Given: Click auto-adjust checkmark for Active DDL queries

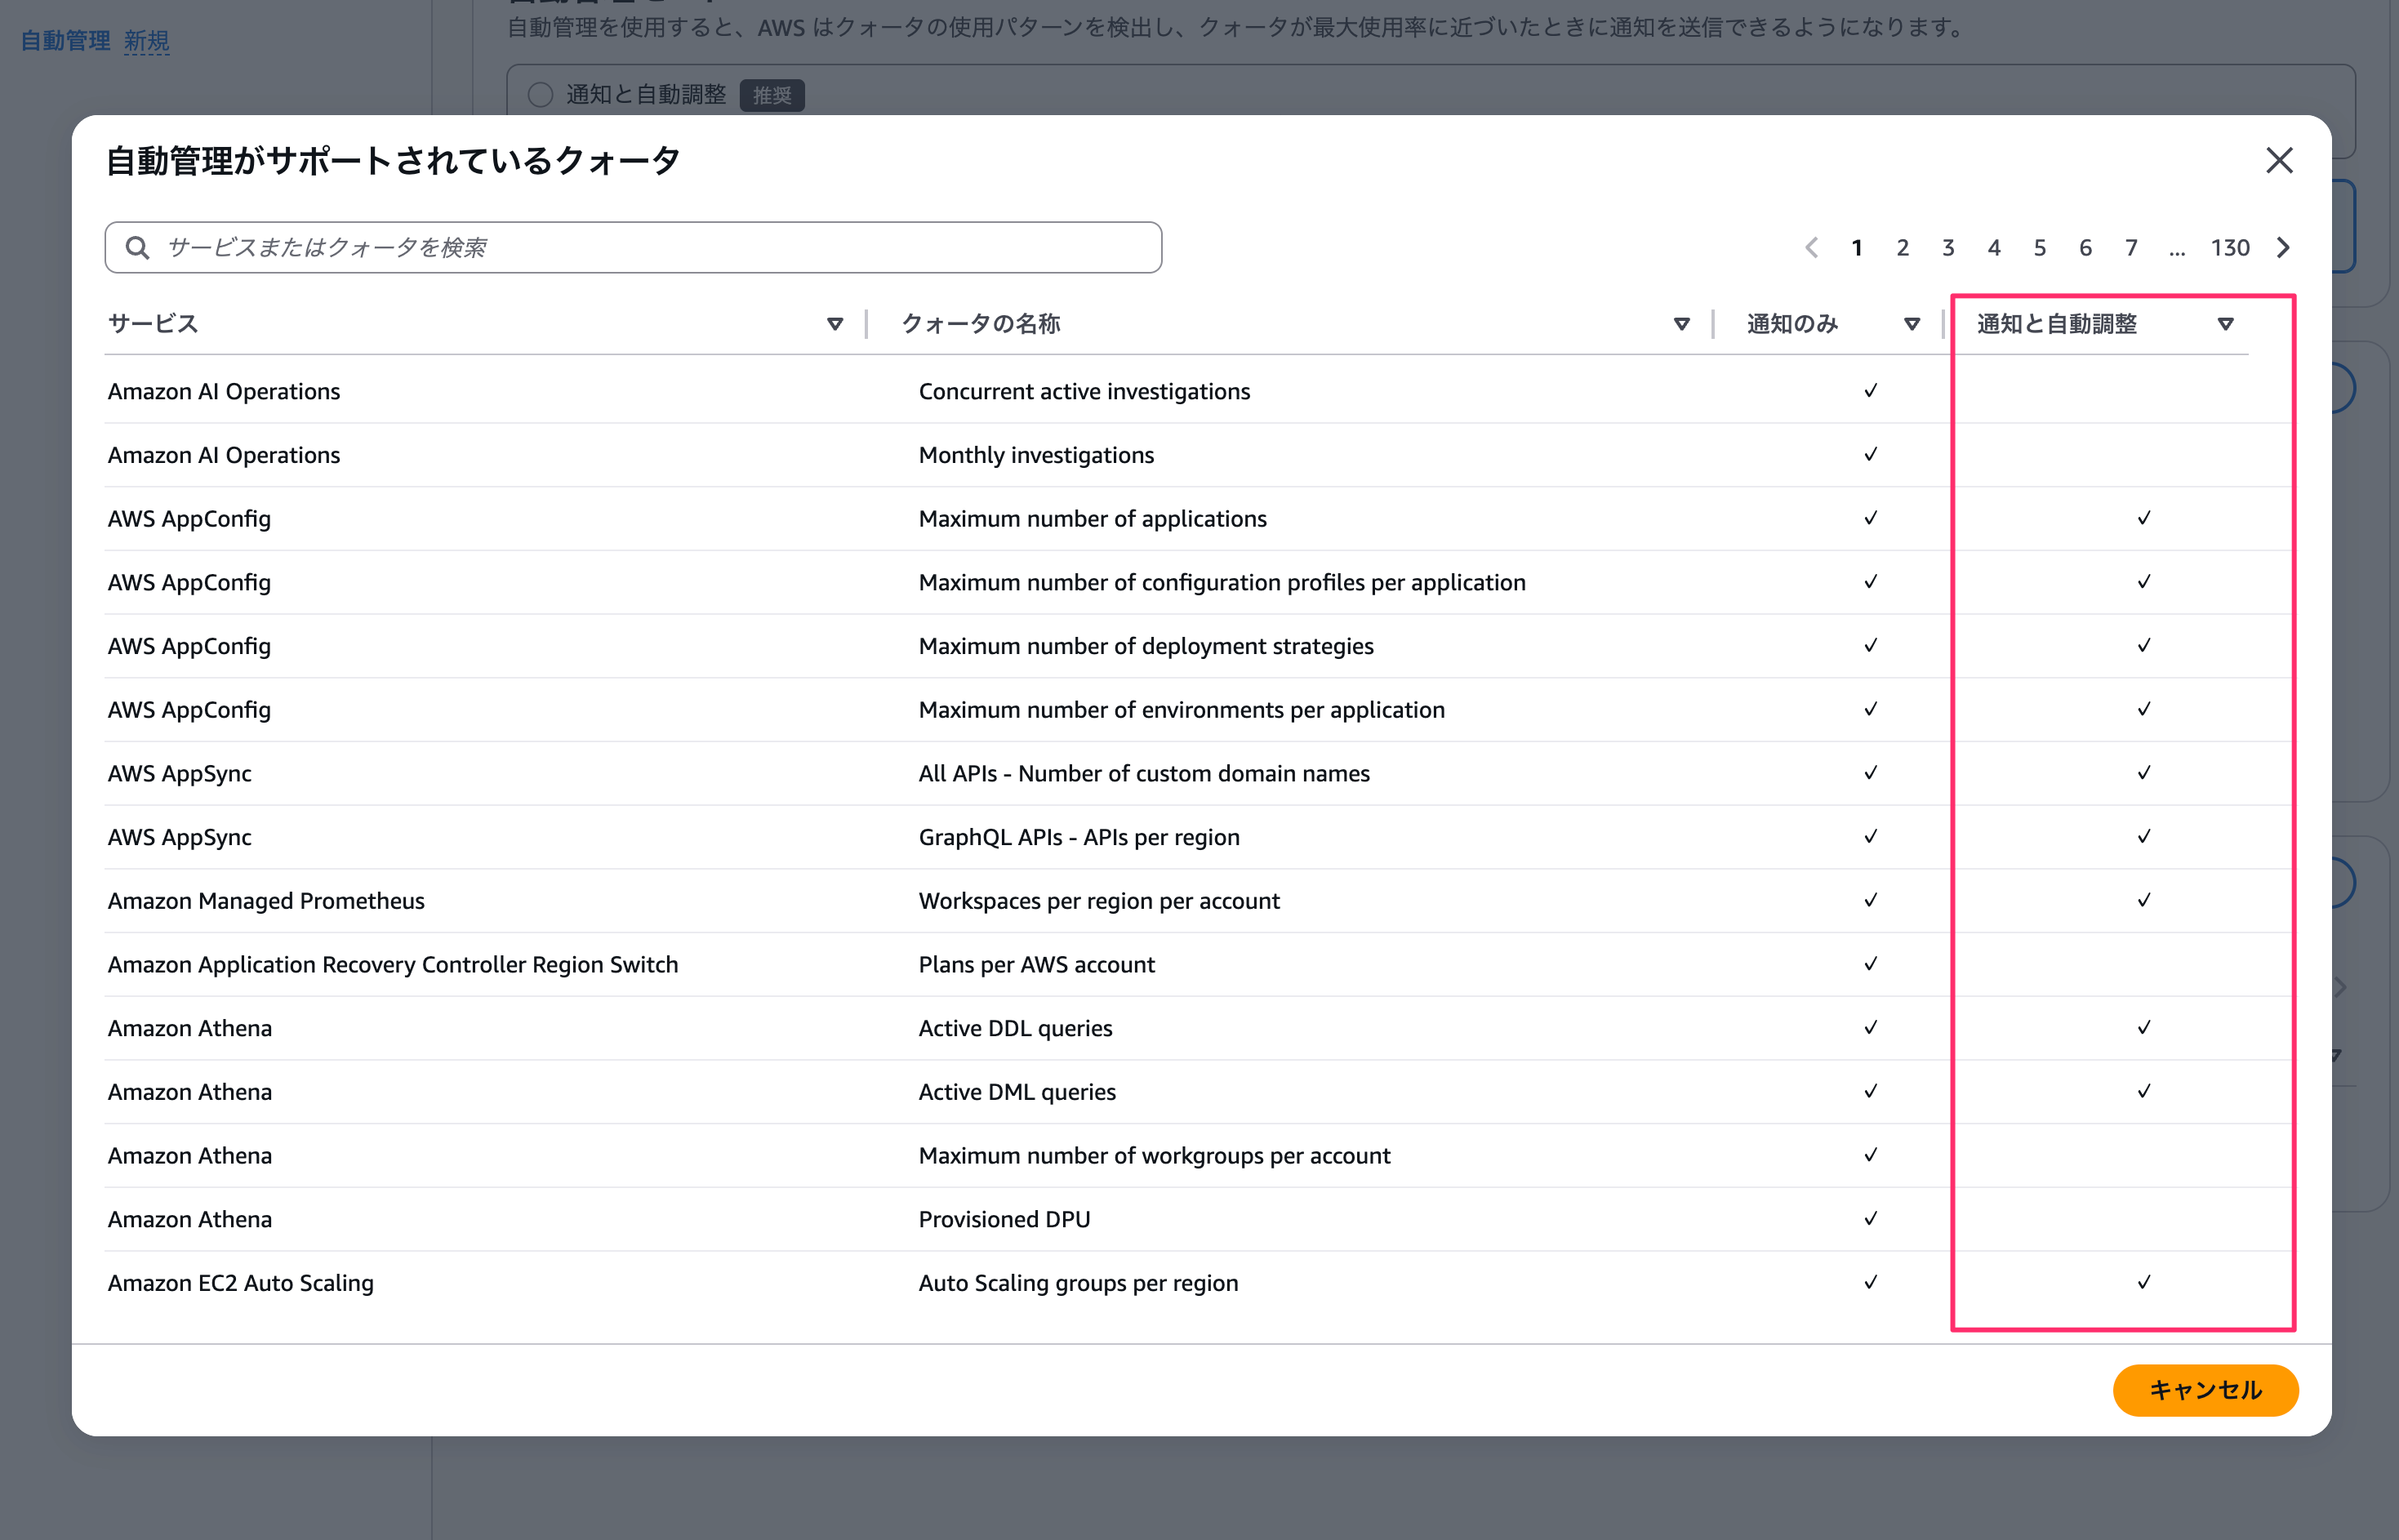Looking at the screenshot, I should coord(2143,1028).
